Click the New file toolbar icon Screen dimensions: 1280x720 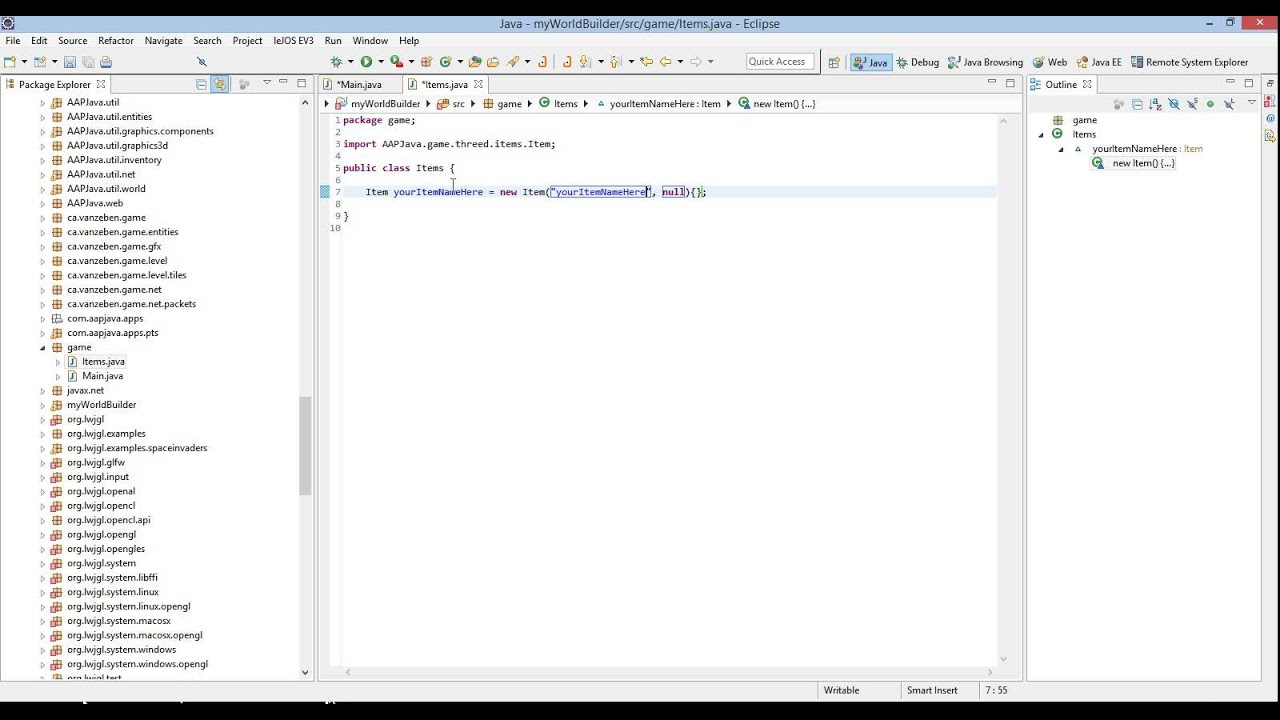coord(10,61)
